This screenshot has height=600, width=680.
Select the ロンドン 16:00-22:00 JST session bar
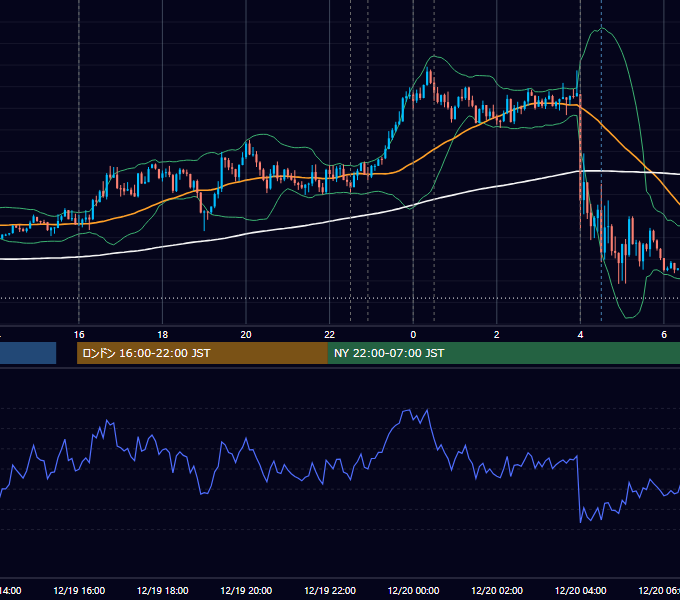(202, 353)
